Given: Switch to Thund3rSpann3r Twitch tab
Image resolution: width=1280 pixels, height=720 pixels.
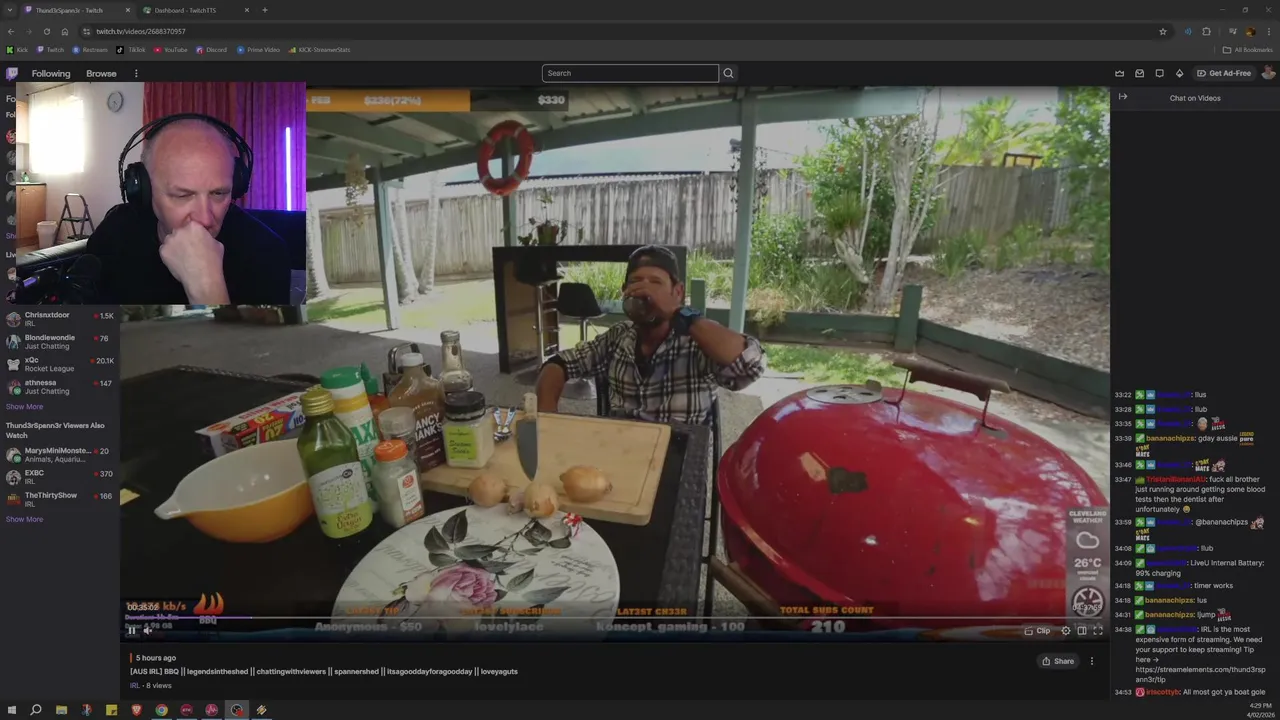Looking at the screenshot, I should (78, 10).
